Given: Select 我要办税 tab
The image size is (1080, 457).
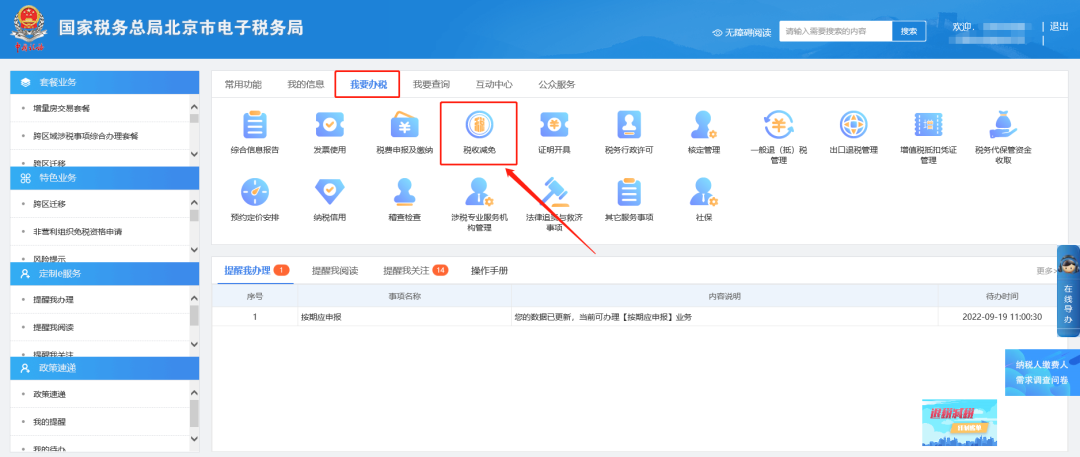Looking at the screenshot, I should (368, 85).
